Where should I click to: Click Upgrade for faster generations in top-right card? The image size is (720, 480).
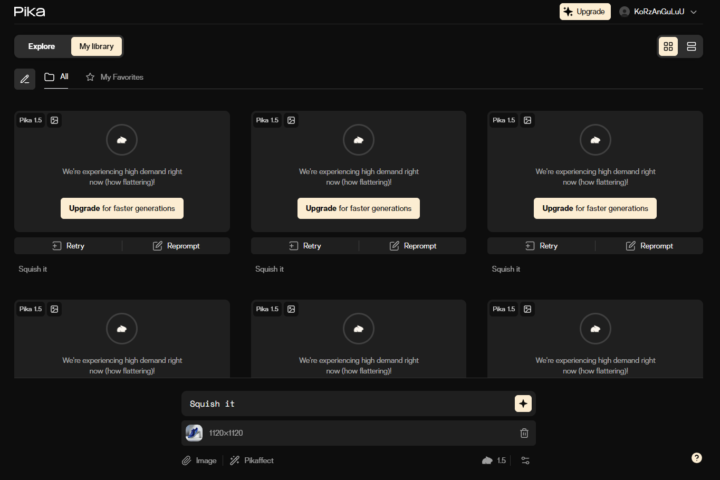point(595,209)
